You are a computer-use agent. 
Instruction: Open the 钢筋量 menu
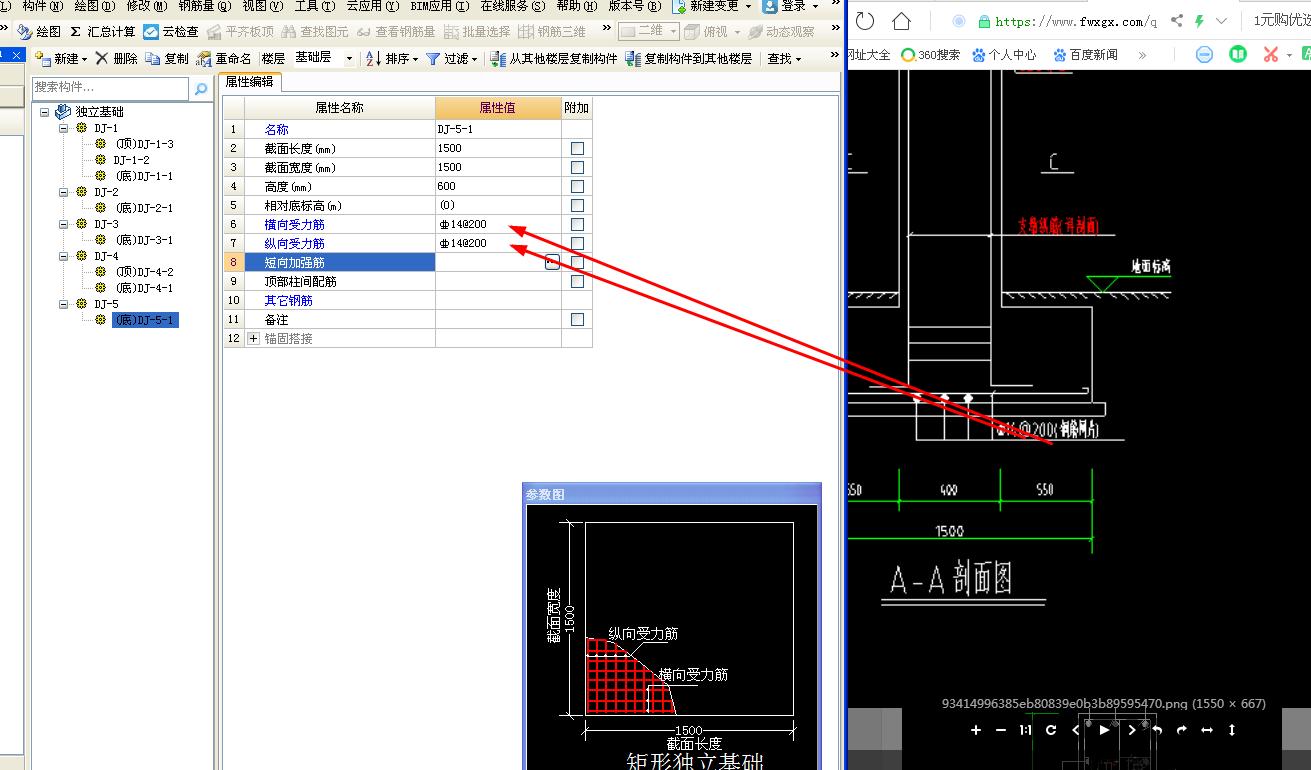[204, 6]
